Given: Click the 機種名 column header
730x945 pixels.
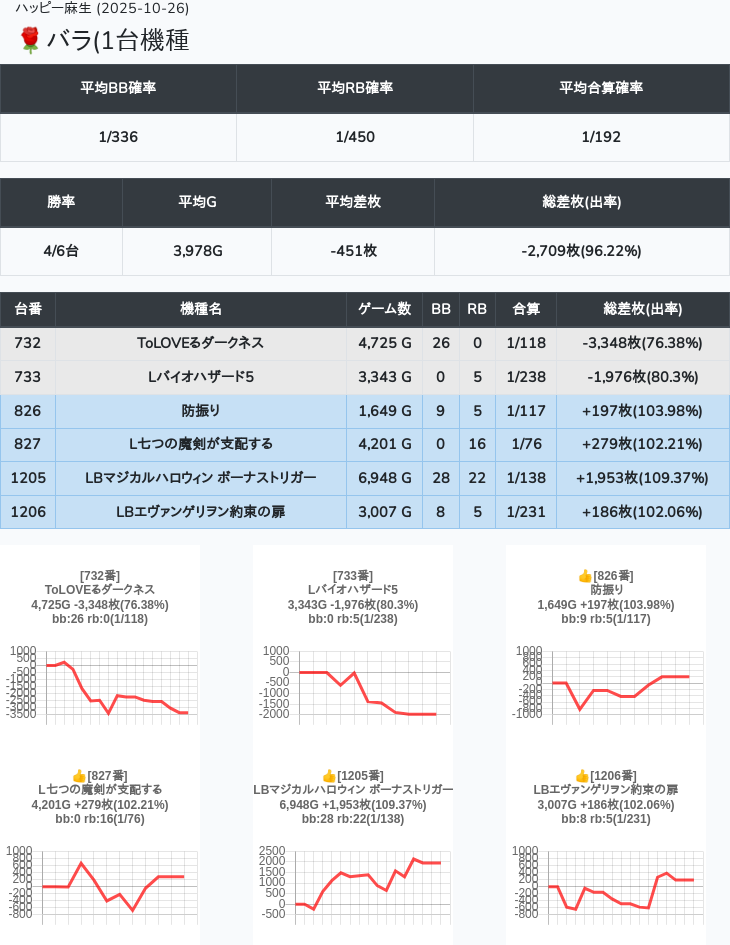Looking at the screenshot, I should [200, 309].
